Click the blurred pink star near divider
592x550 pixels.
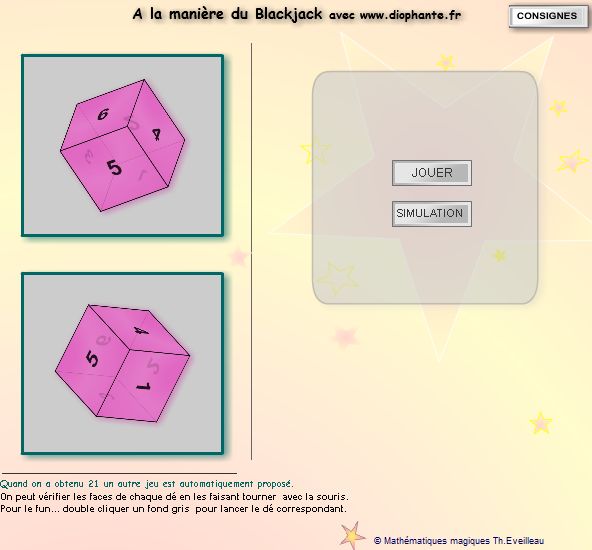[239, 256]
